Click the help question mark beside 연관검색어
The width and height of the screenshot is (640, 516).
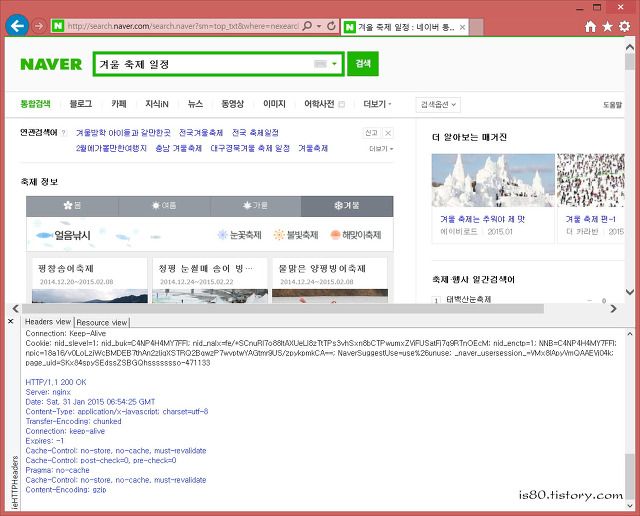pyautogui.click(x=63, y=133)
